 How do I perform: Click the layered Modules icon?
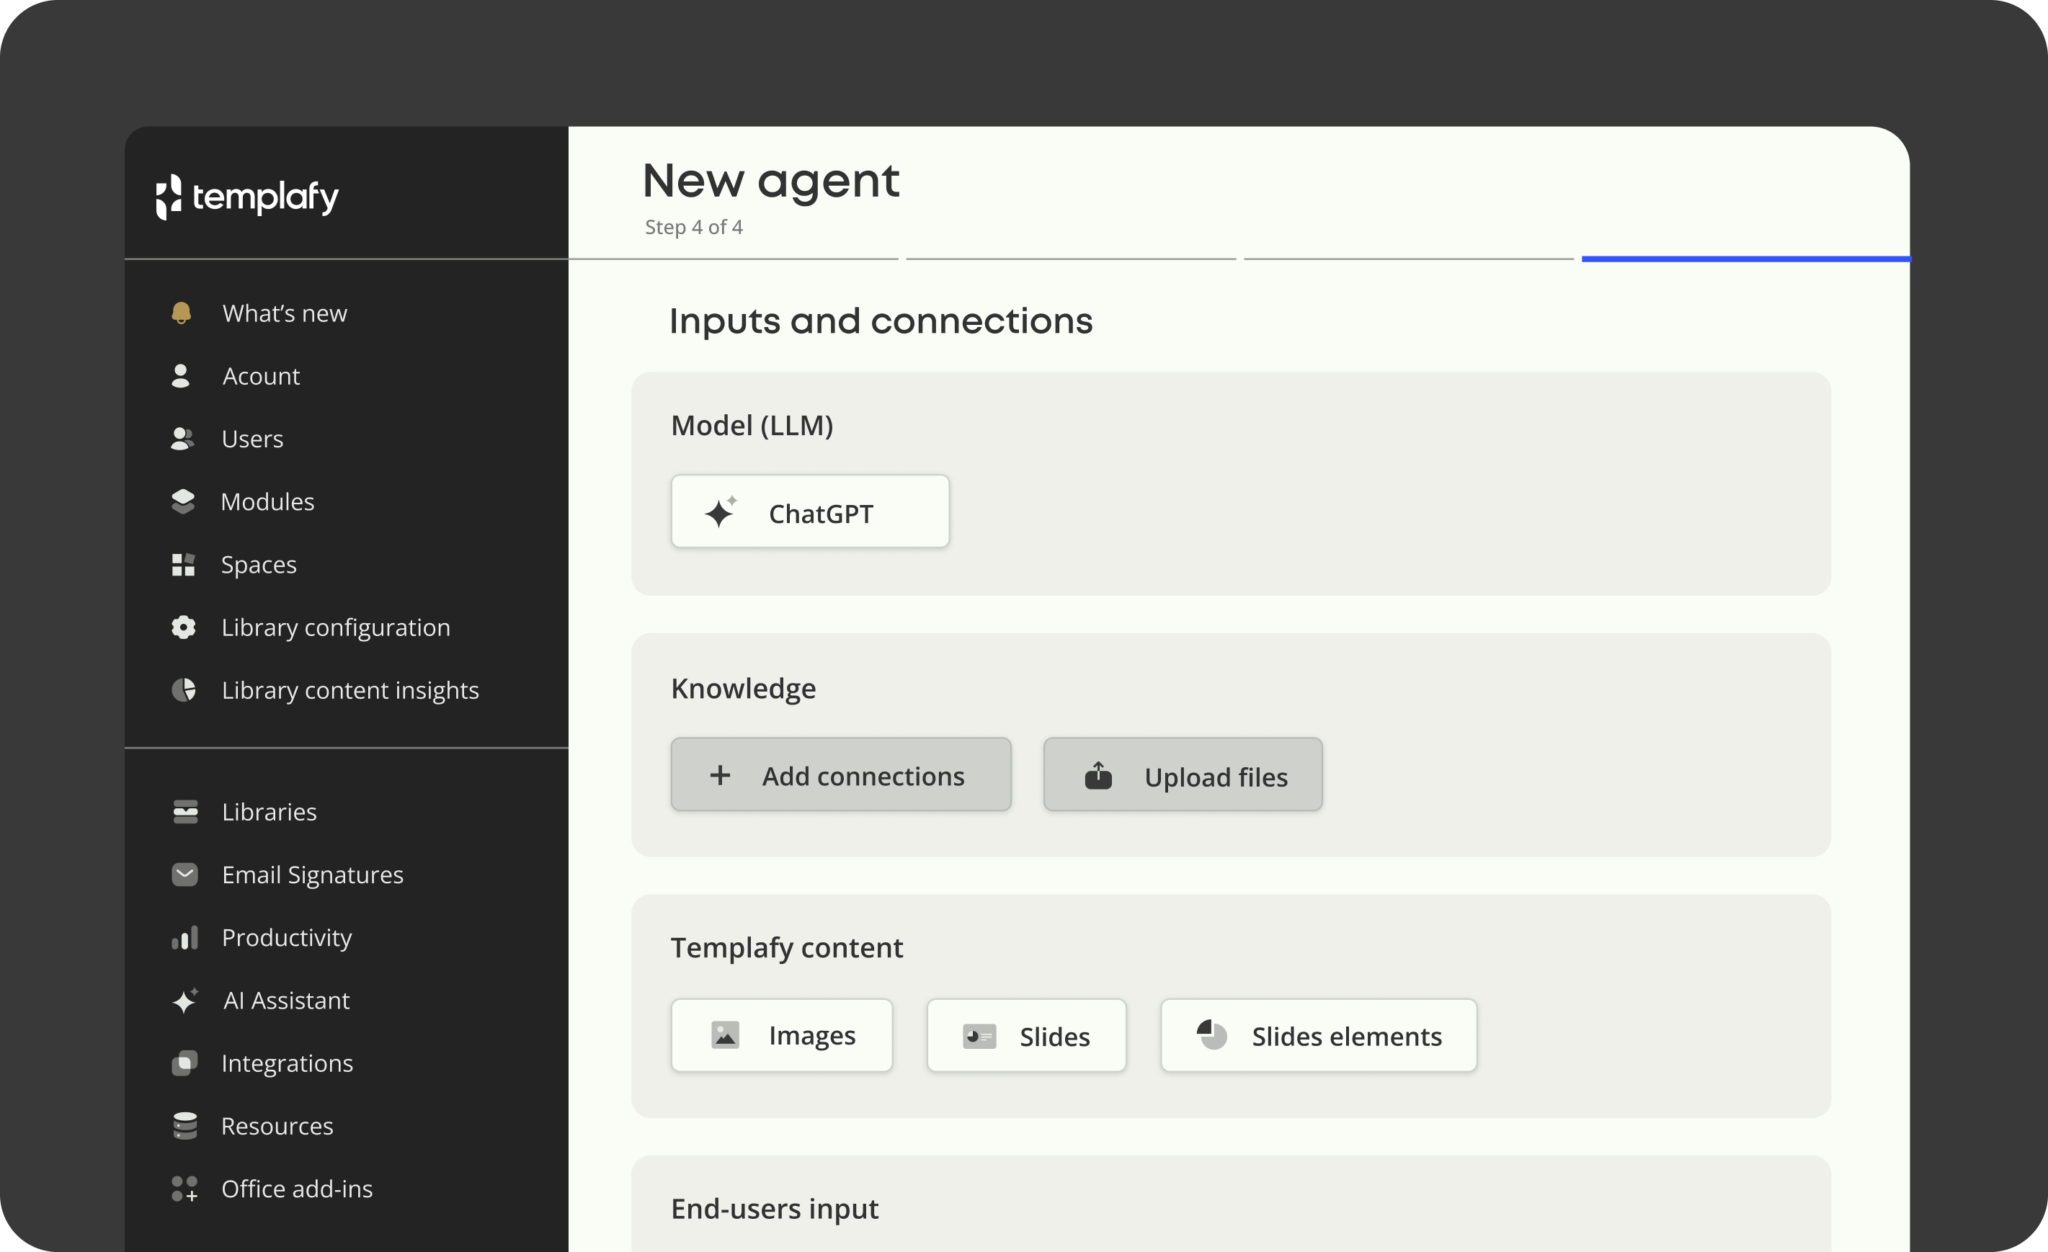pyautogui.click(x=183, y=501)
